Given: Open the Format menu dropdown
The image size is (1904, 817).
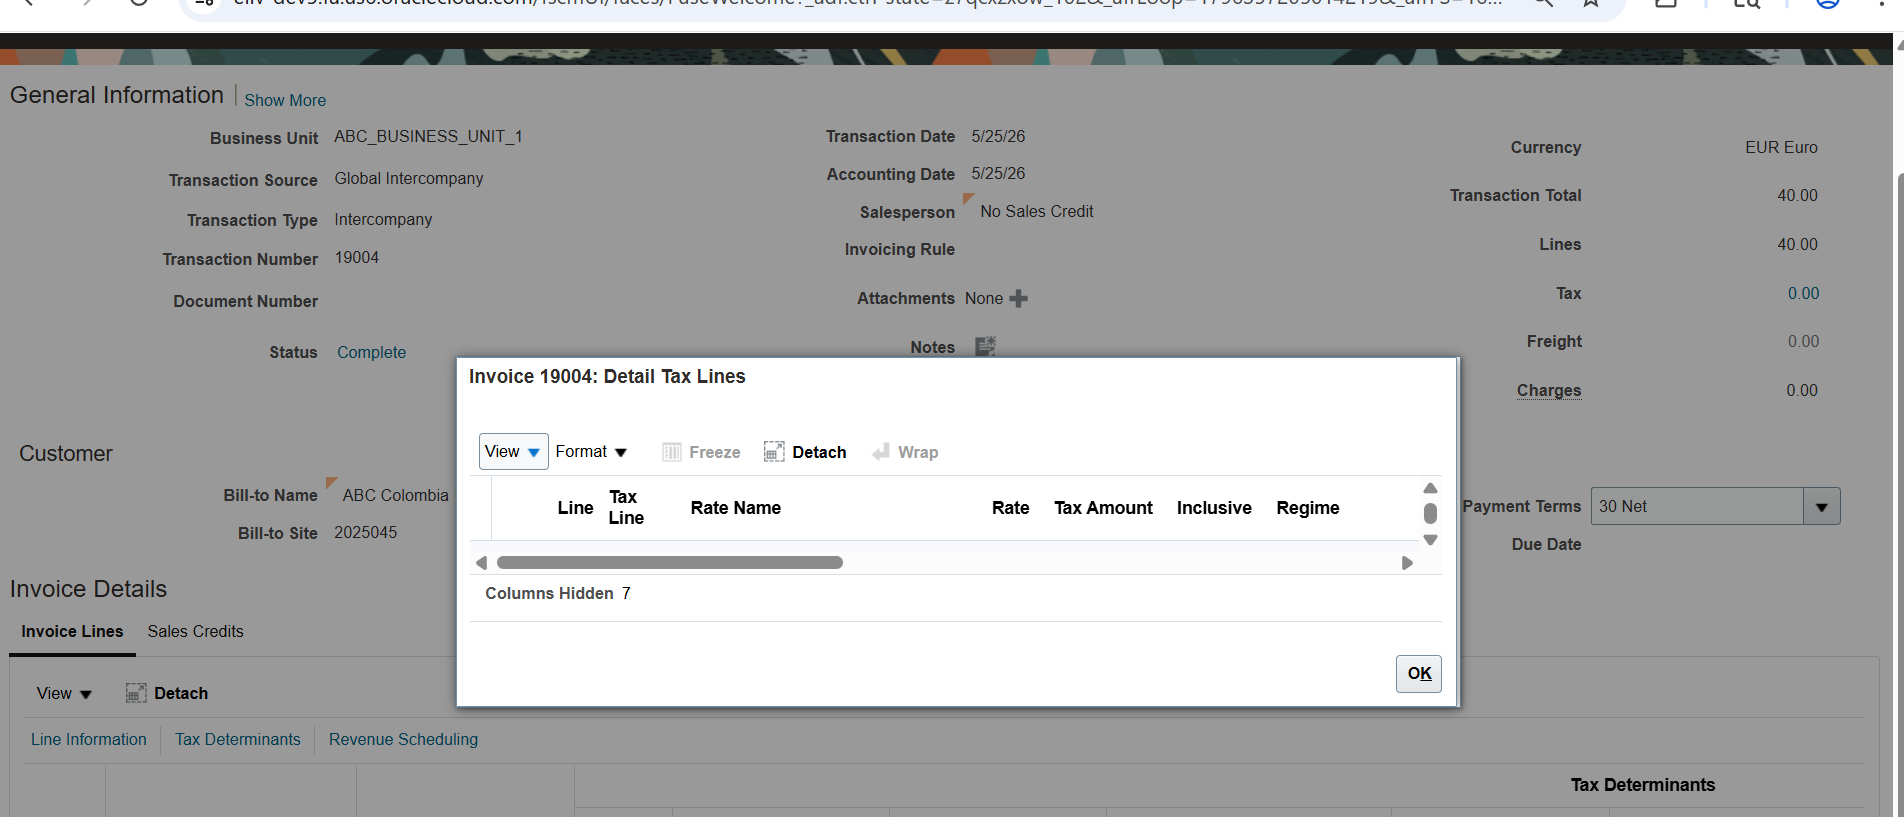Looking at the screenshot, I should (591, 452).
